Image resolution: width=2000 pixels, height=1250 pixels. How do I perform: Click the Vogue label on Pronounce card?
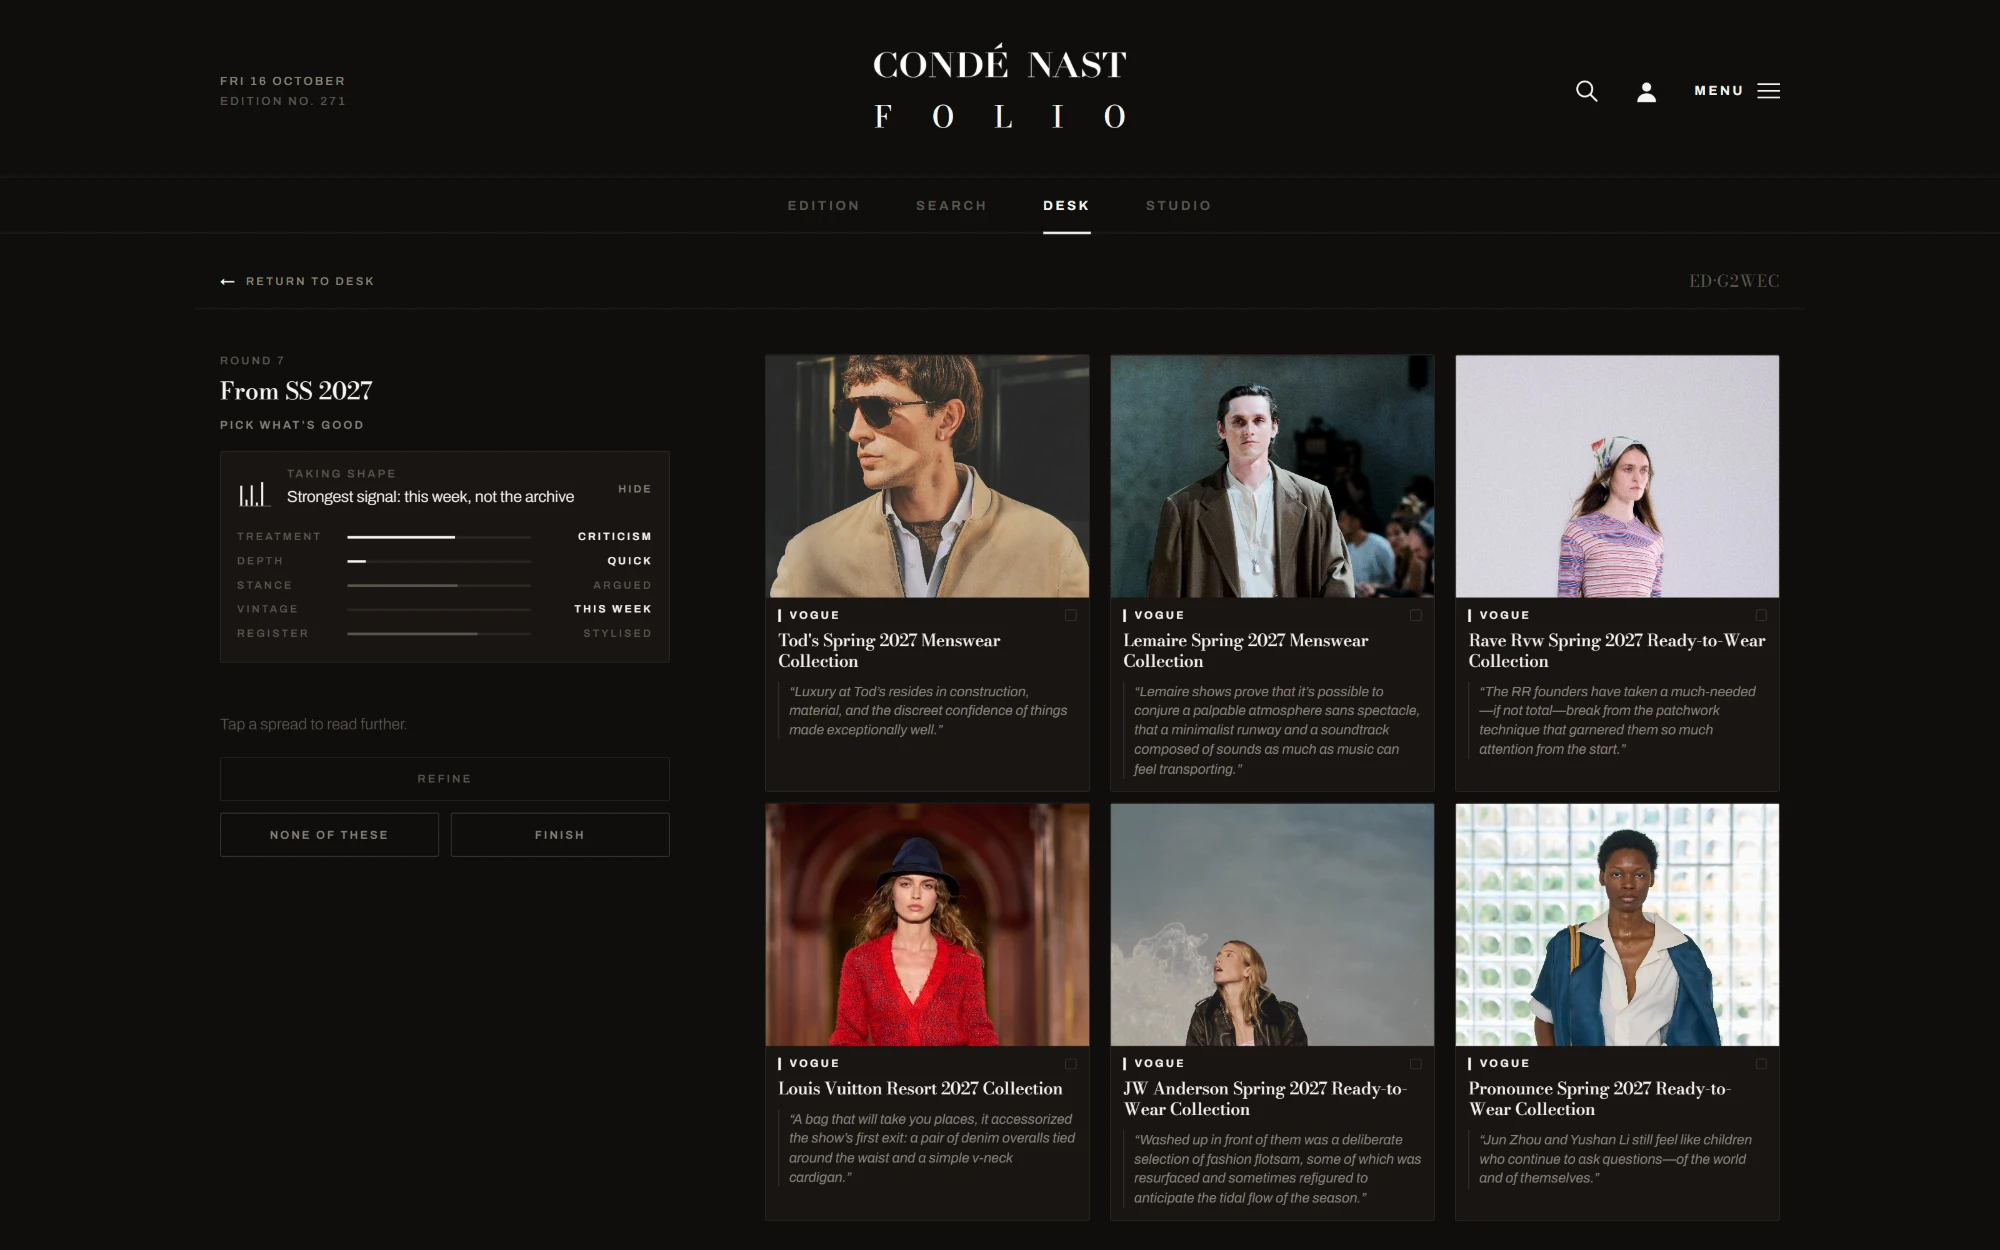1504,1064
